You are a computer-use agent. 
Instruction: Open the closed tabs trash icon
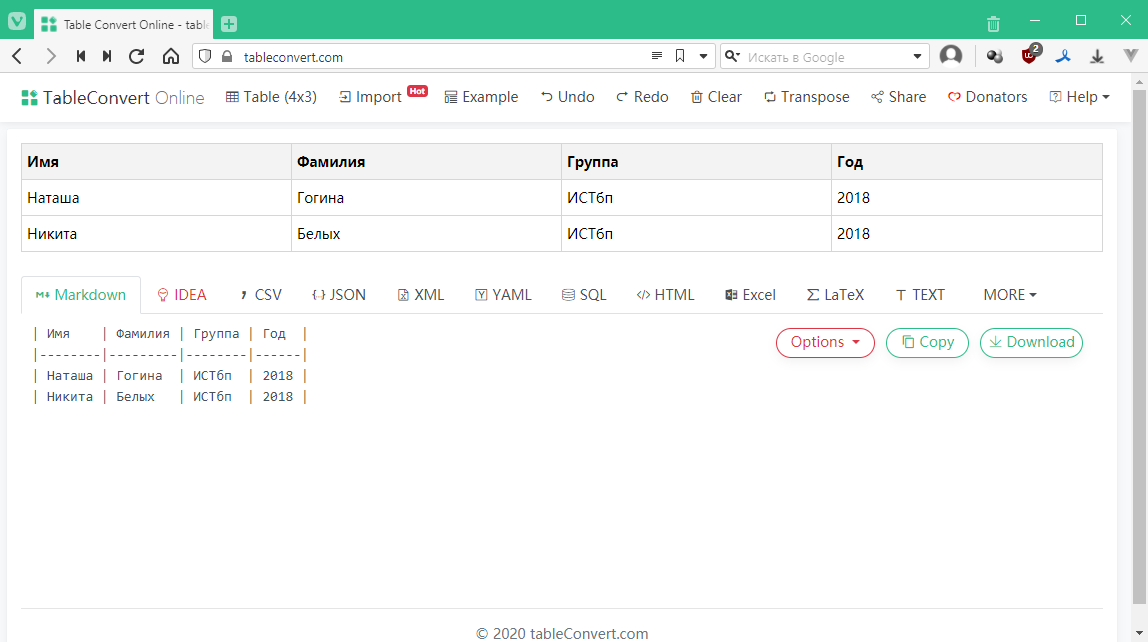coord(993,24)
